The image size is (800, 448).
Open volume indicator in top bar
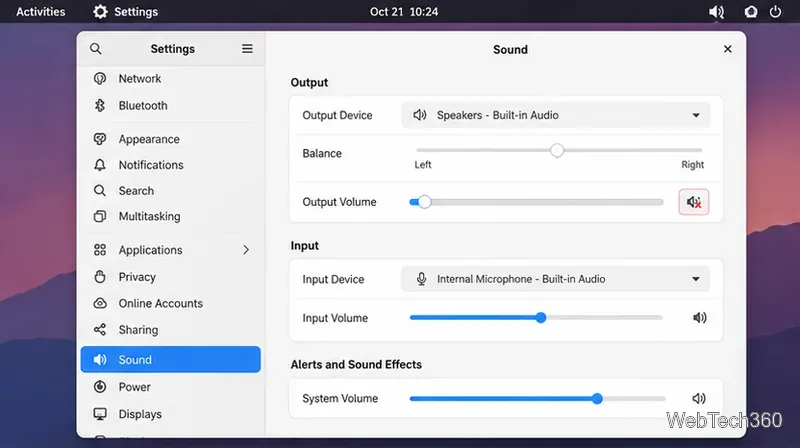click(x=716, y=11)
